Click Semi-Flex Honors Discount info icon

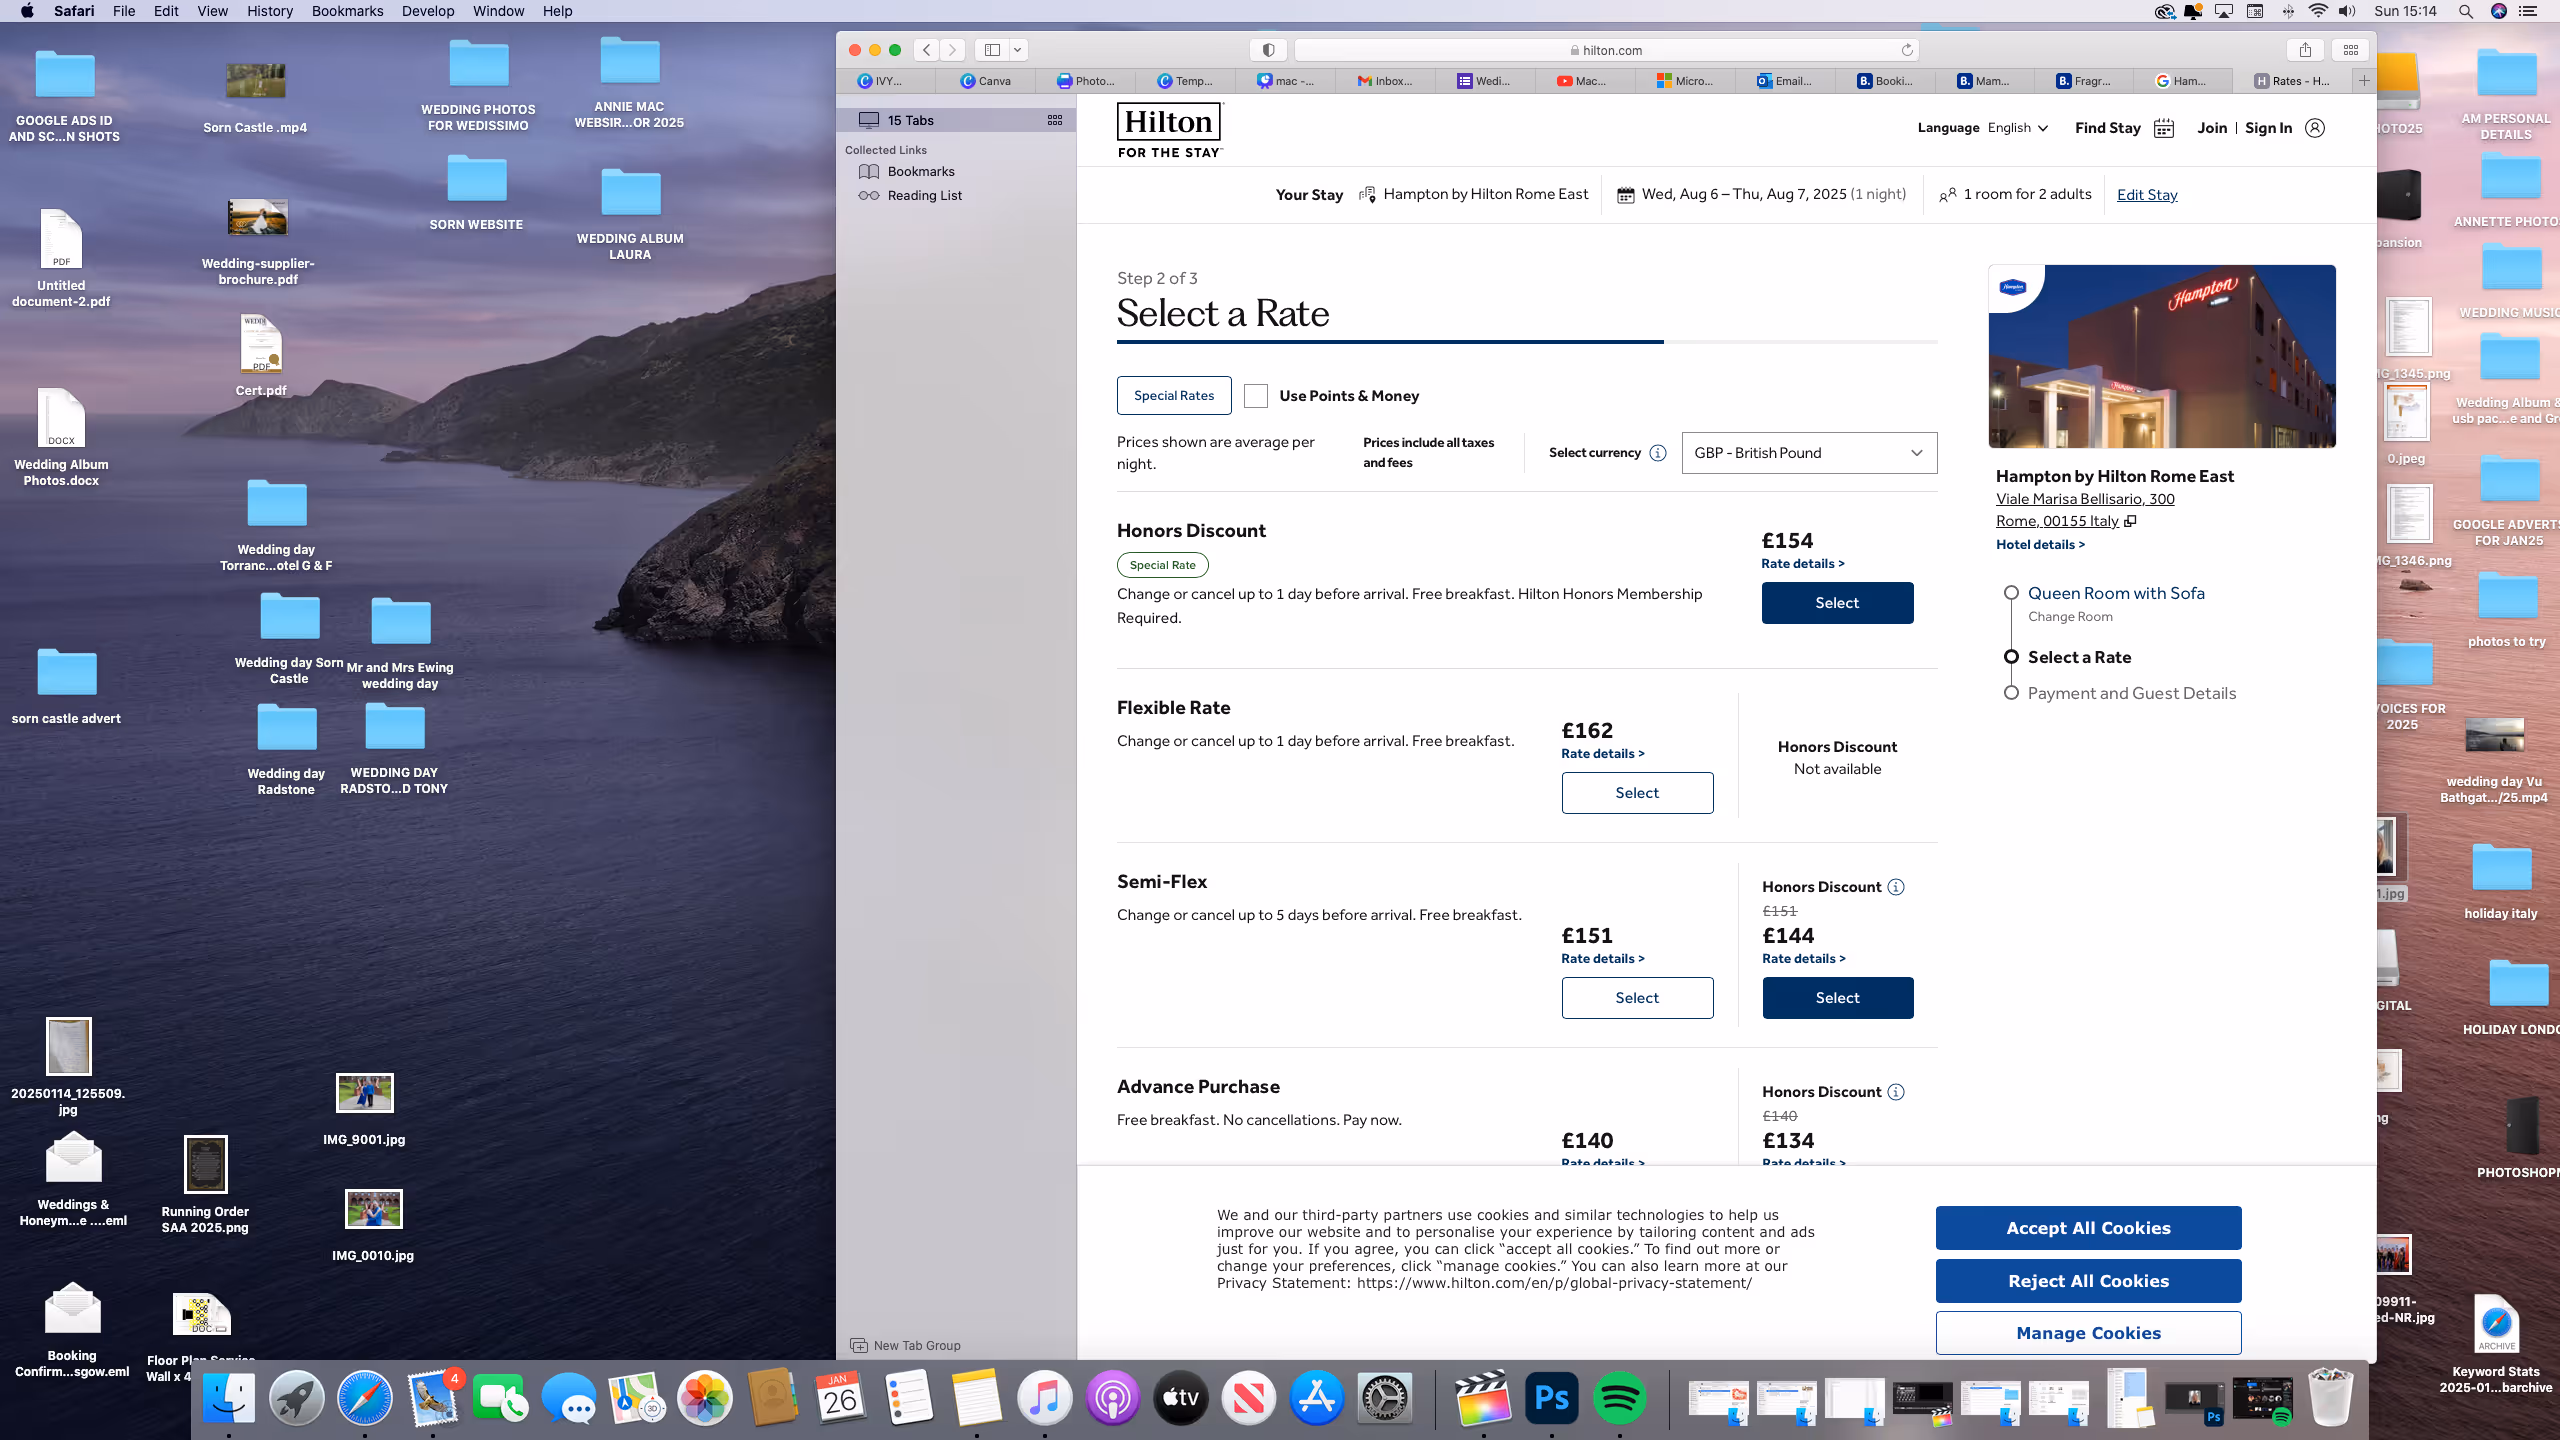[x=1896, y=887]
